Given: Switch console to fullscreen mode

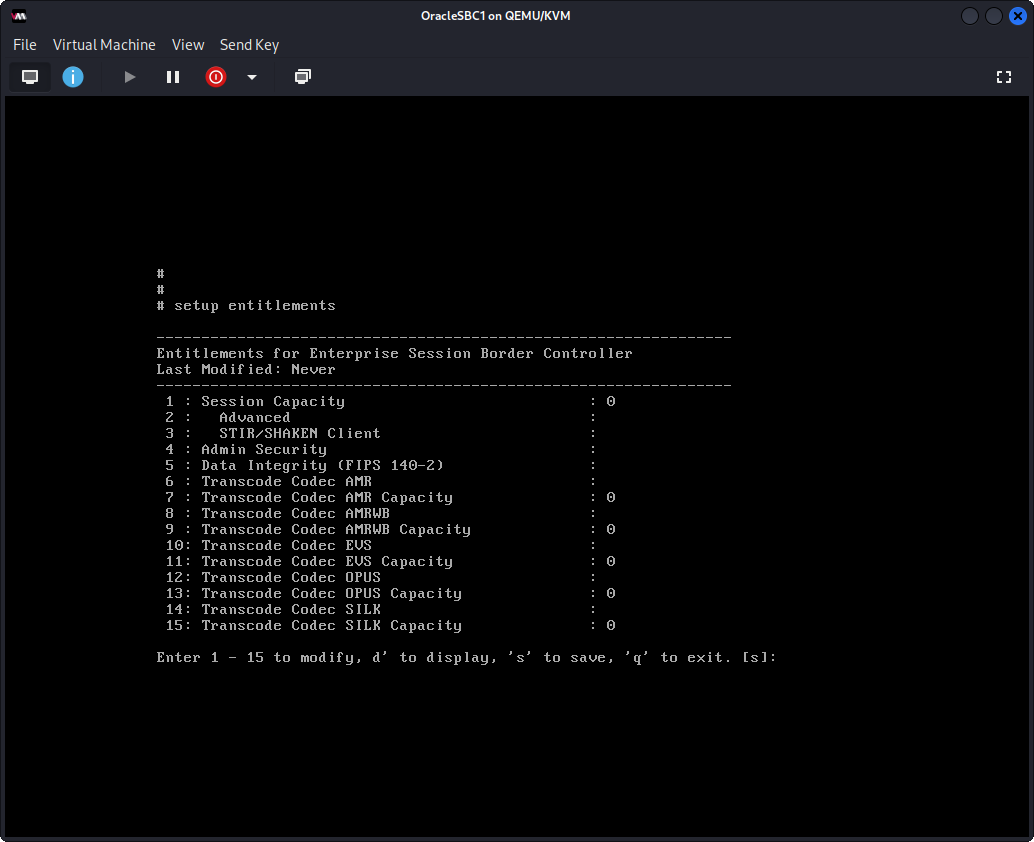Looking at the screenshot, I should [x=1004, y=77].
